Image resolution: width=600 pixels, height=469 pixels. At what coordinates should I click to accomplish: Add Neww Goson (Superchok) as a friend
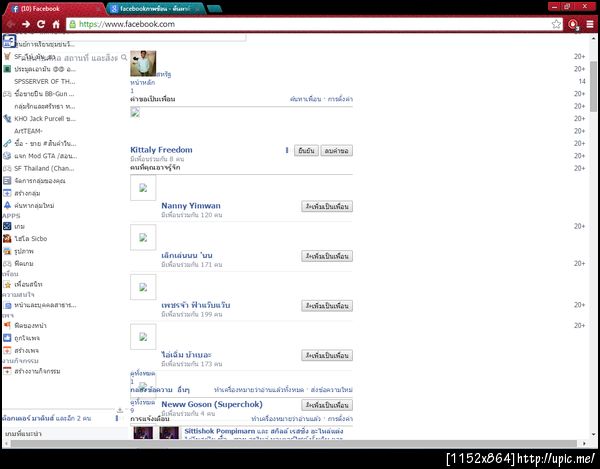327,405
